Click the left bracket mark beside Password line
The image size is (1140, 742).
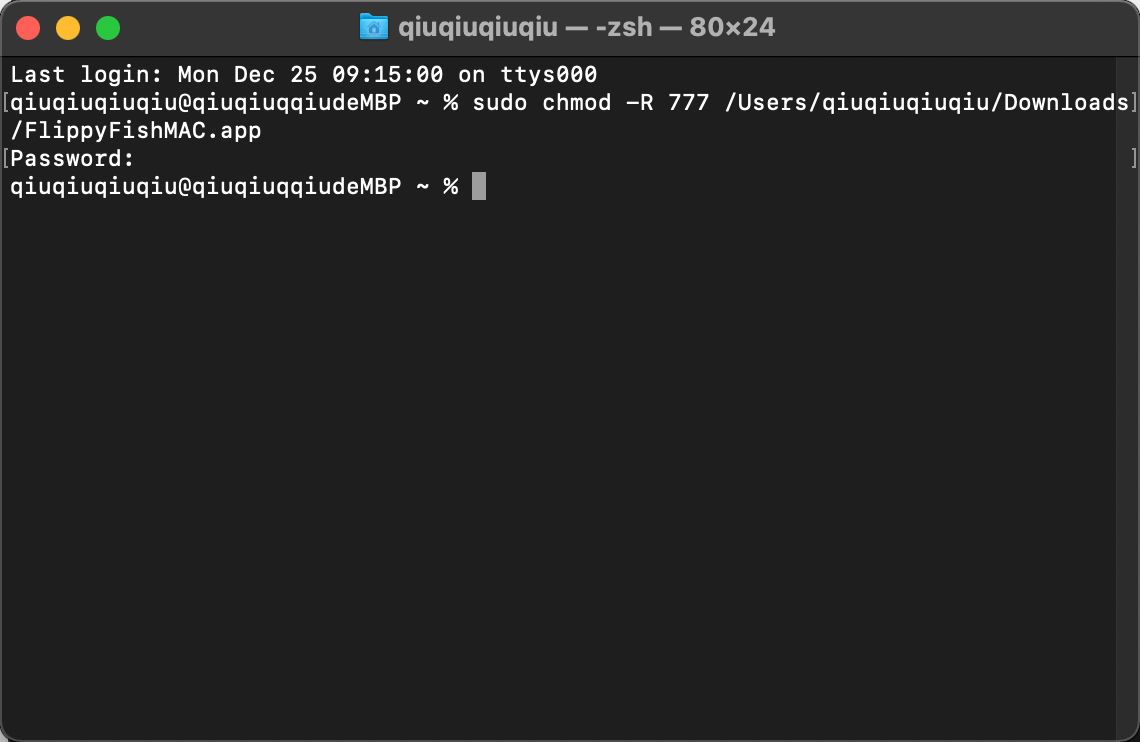[x=6, y=158]
